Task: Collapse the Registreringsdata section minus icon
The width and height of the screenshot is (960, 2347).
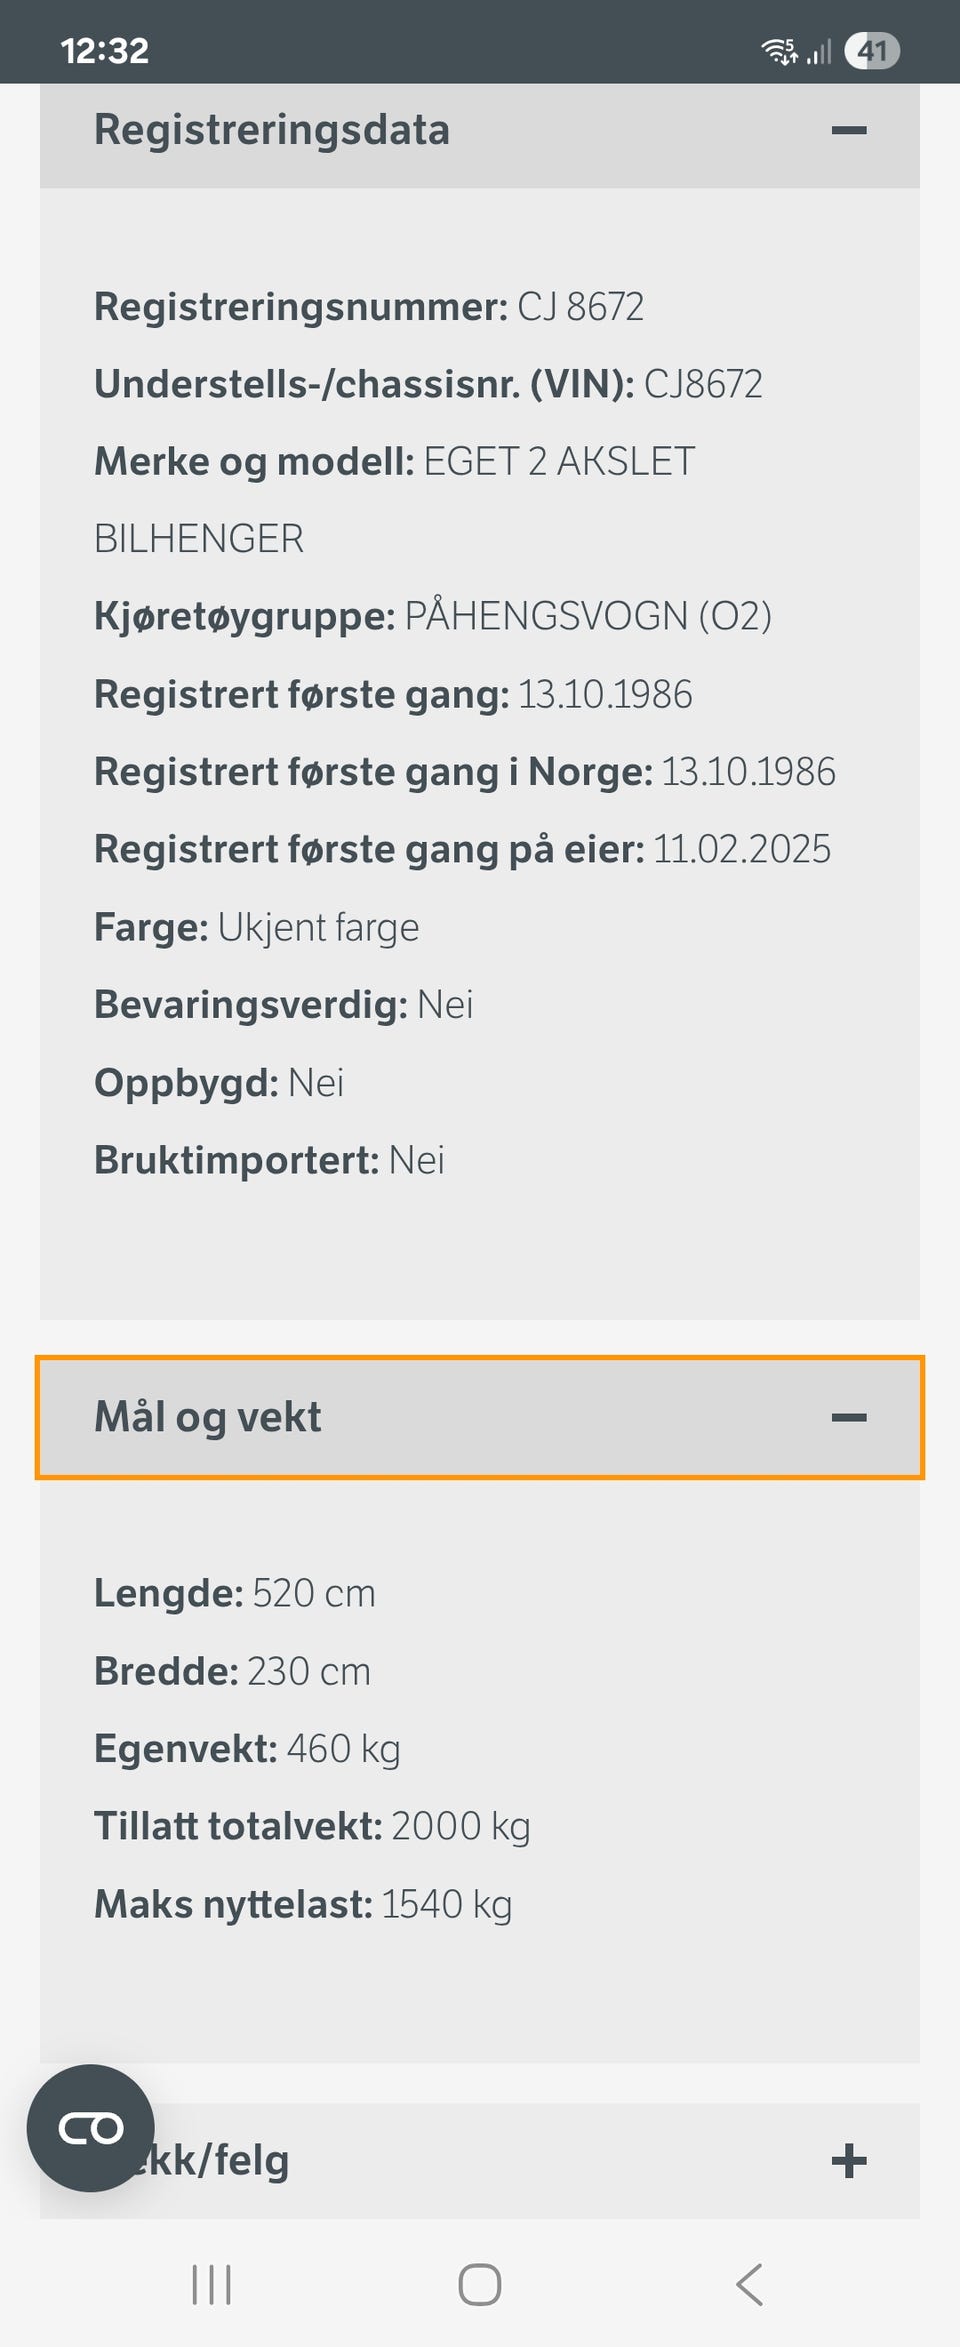Action: [x=848, y=130]
